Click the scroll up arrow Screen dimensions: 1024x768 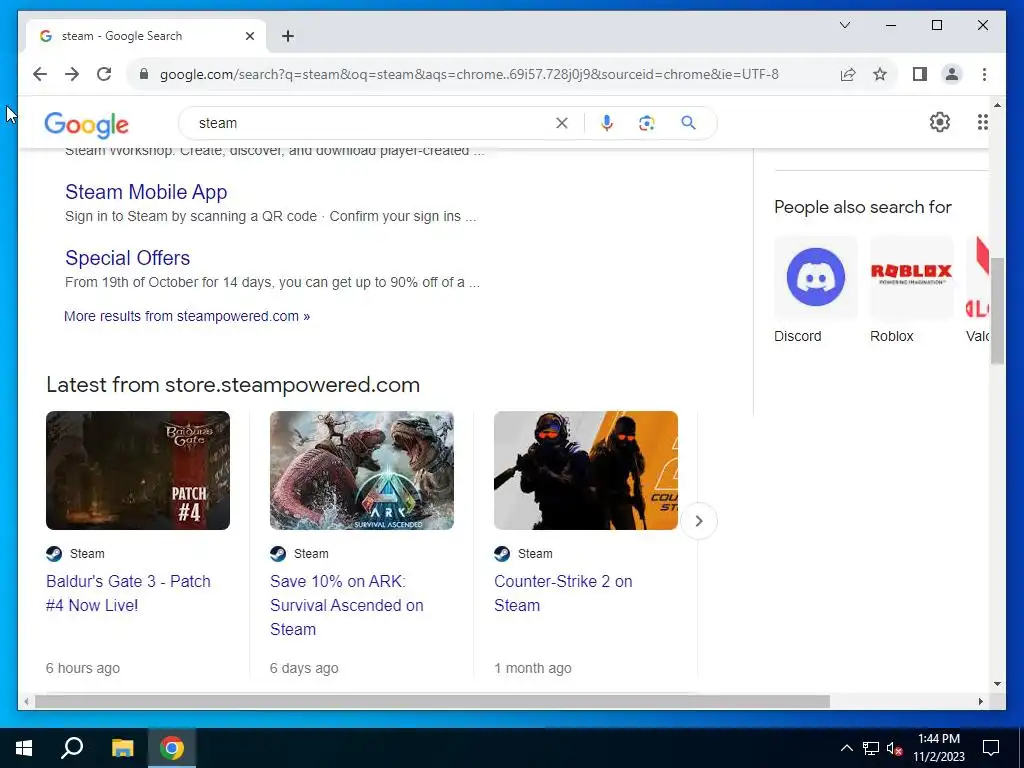click(997, 104)
